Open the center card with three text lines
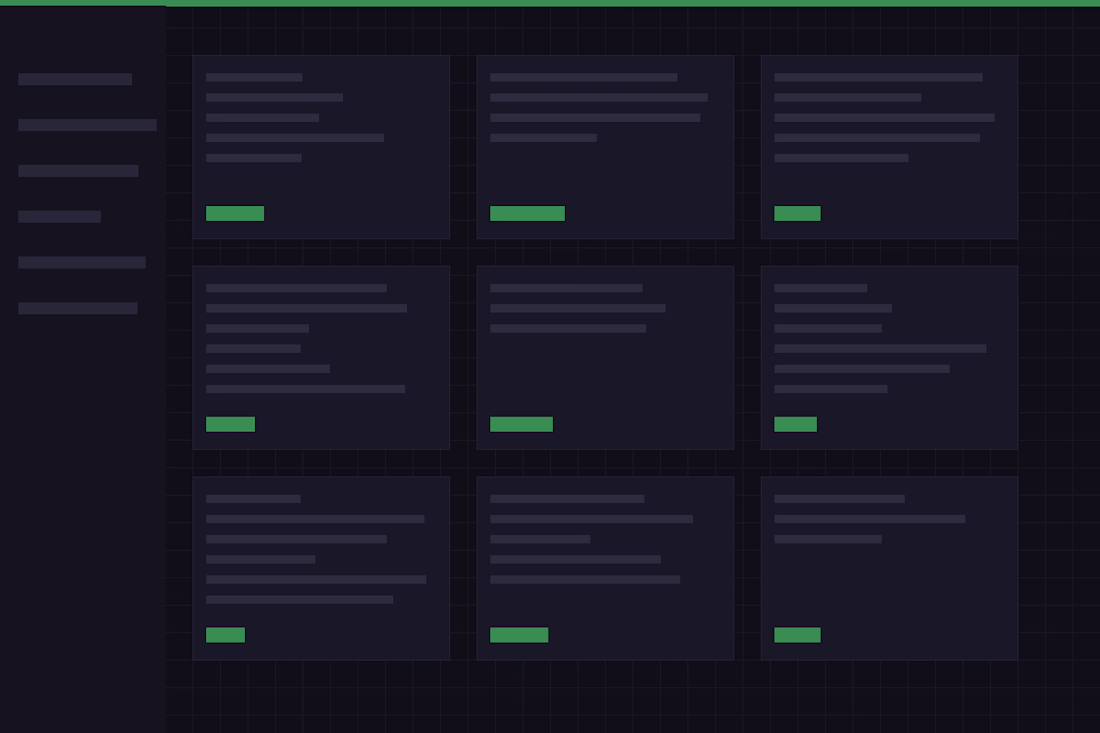Screen dimensions: 1100x733 click(x=605, y=358)
